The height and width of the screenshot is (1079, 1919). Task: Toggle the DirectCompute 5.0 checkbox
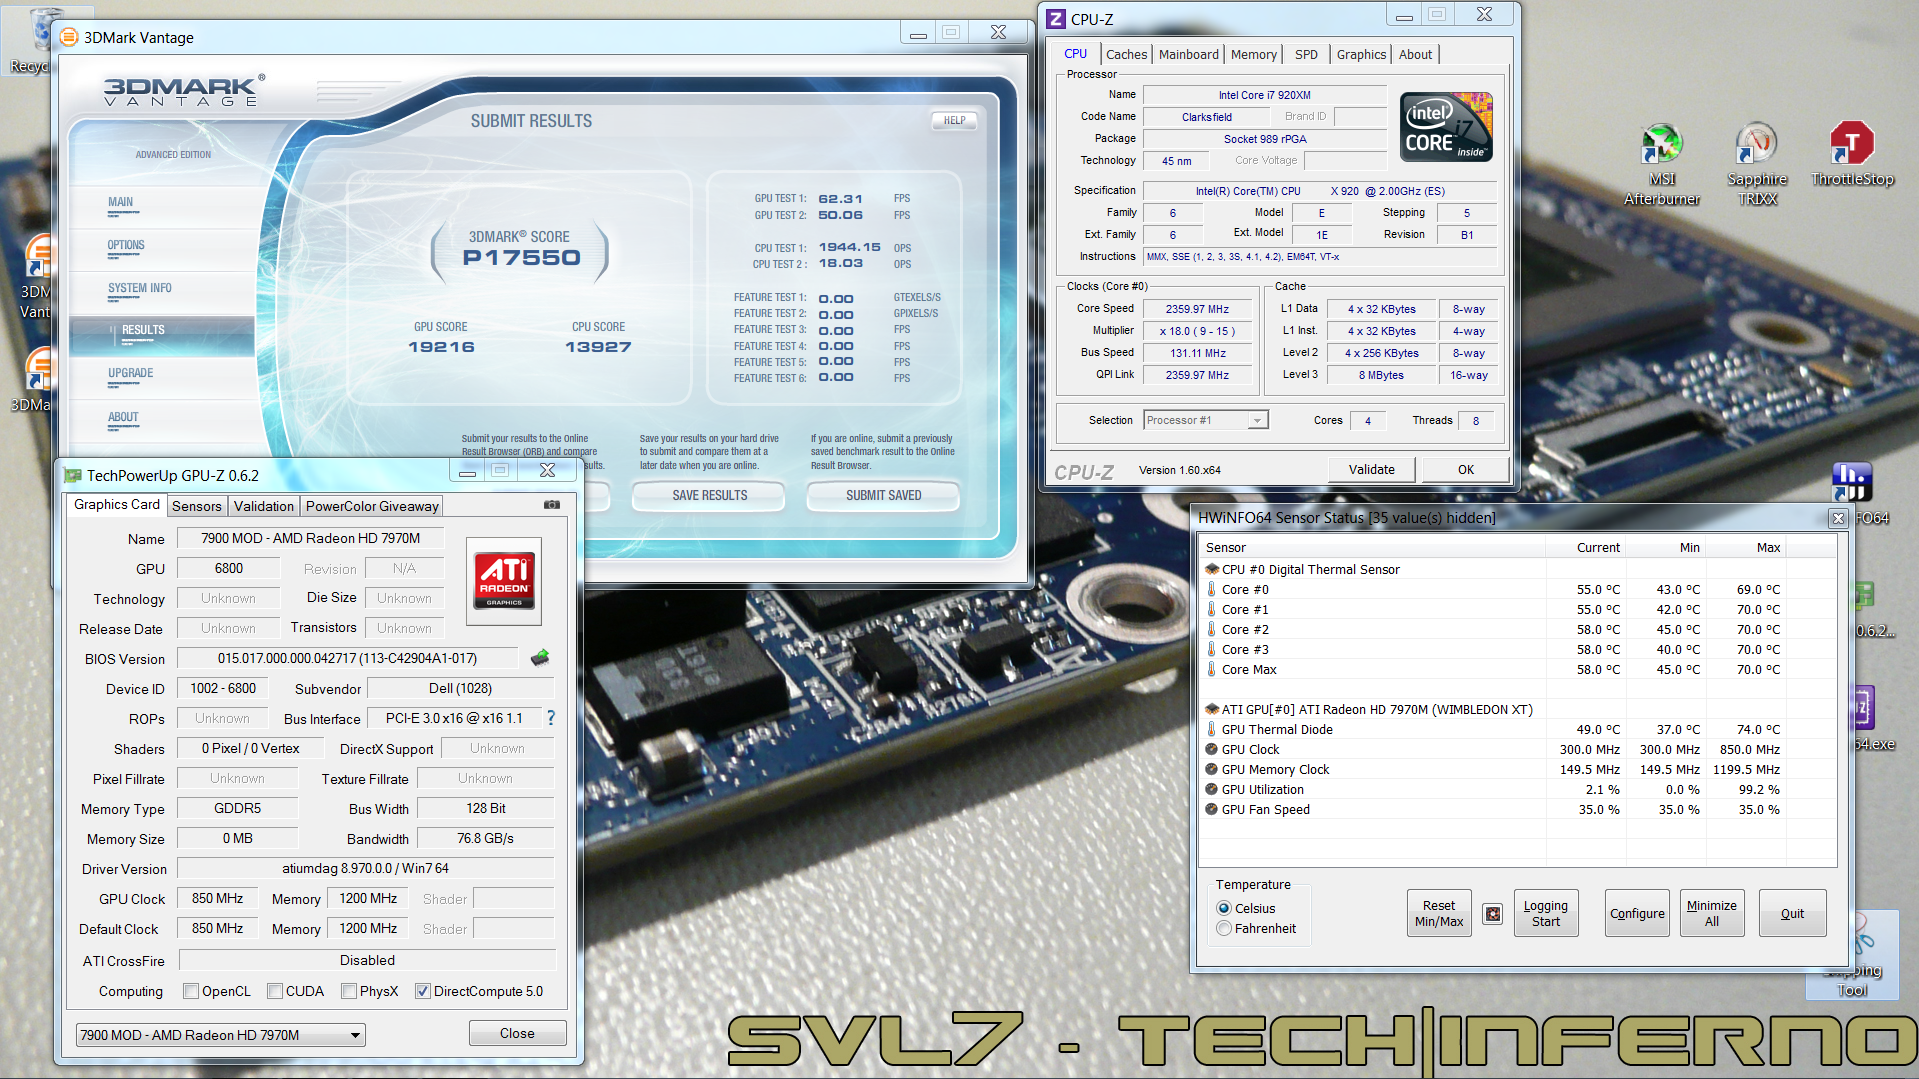423,991
